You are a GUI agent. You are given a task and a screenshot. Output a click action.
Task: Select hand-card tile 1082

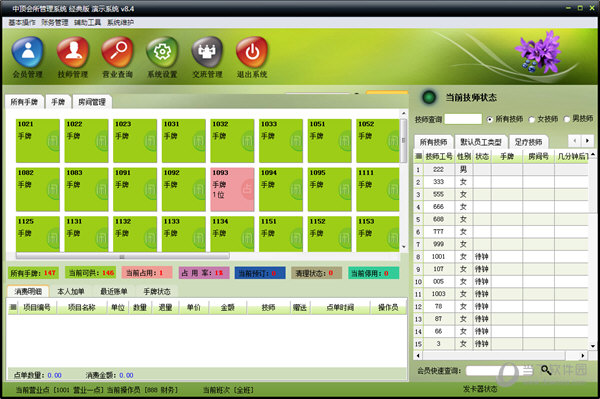tap(38, 189)
